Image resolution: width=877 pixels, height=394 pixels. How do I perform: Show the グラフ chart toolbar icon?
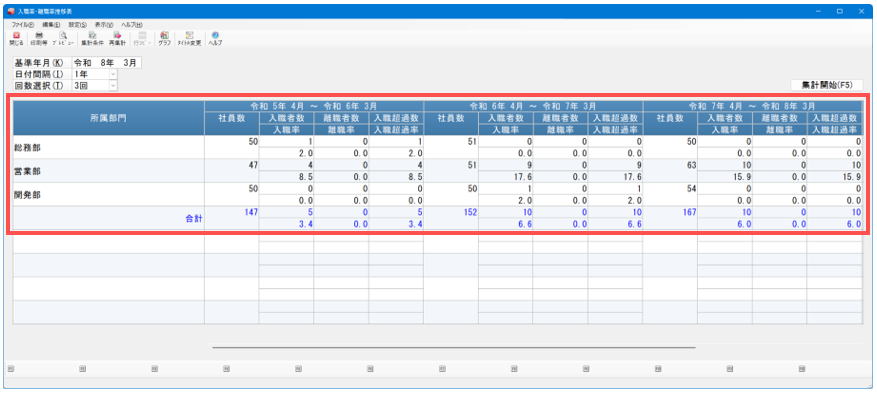coord(164,38)
